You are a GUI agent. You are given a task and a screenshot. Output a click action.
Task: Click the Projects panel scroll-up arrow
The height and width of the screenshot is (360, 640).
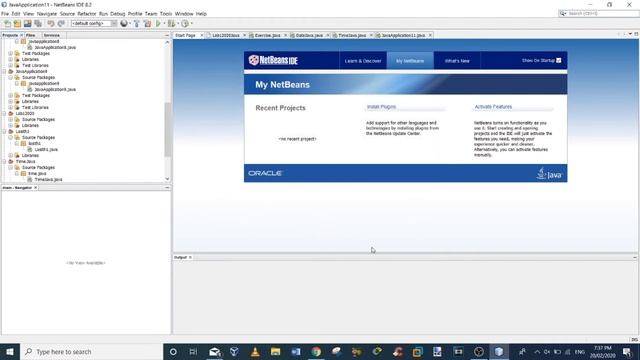point(167,42)
